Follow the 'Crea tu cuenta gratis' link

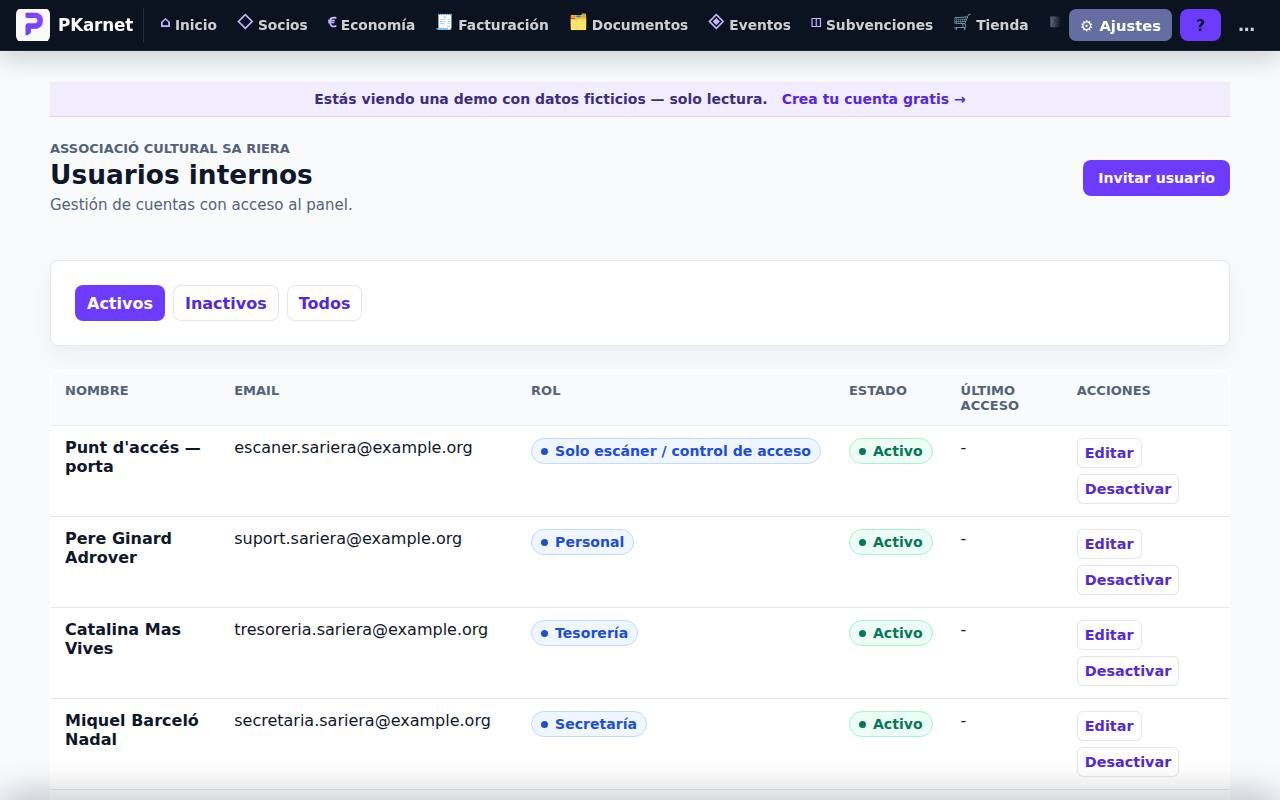[x=873, y=99]
